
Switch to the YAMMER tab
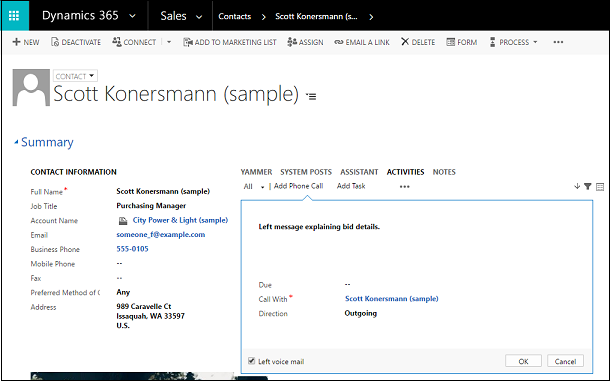point(256,172)
